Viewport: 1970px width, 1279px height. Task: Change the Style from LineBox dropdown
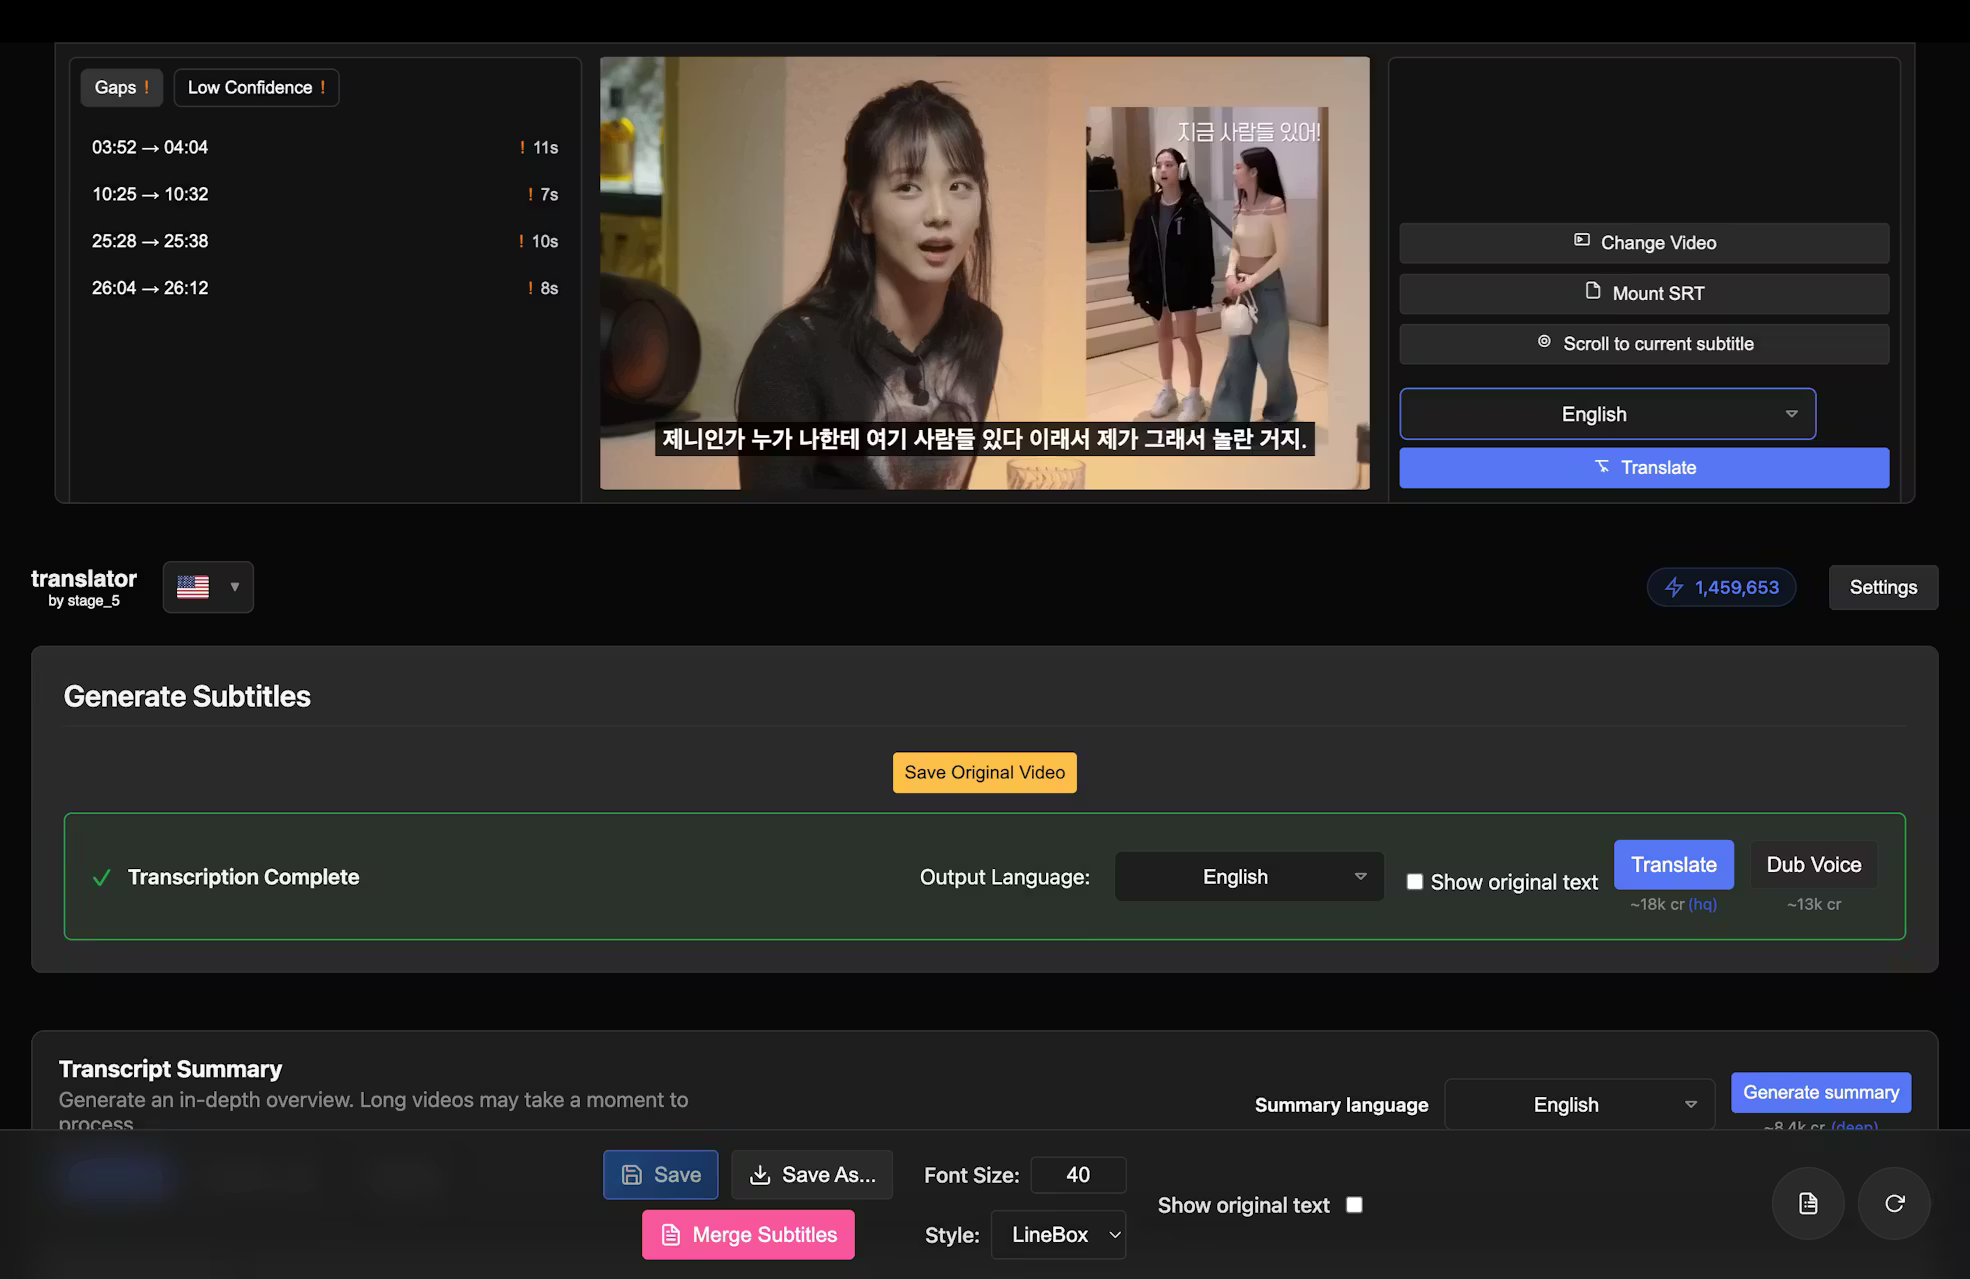coord(1057,1234)
